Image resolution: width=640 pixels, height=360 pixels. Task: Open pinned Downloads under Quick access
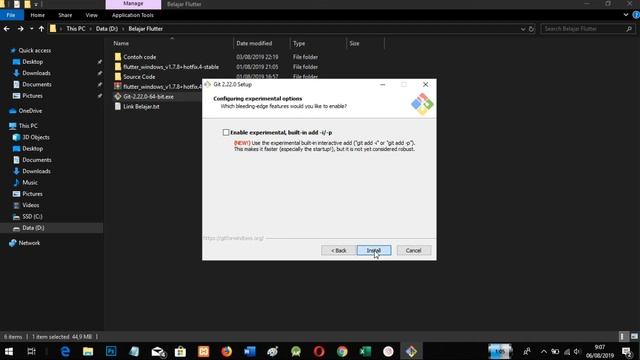tap(36, 73)
